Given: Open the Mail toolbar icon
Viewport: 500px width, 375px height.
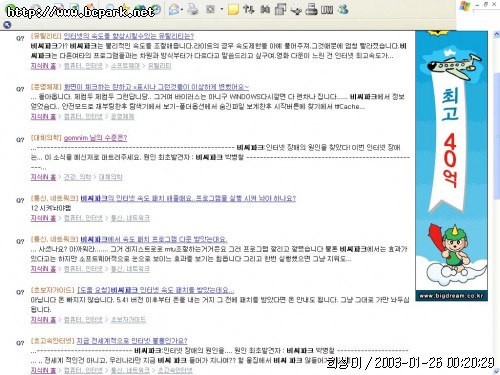Looking at the screenshot, I should point(174,9).
